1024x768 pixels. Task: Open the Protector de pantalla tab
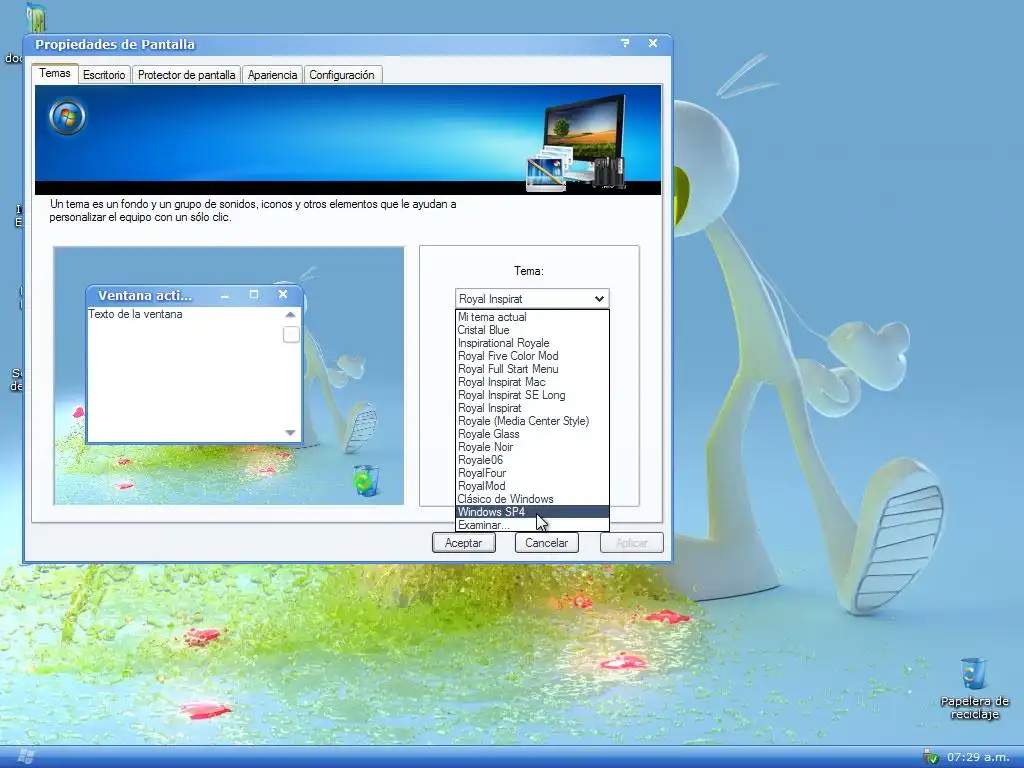(x=186, y=74)
